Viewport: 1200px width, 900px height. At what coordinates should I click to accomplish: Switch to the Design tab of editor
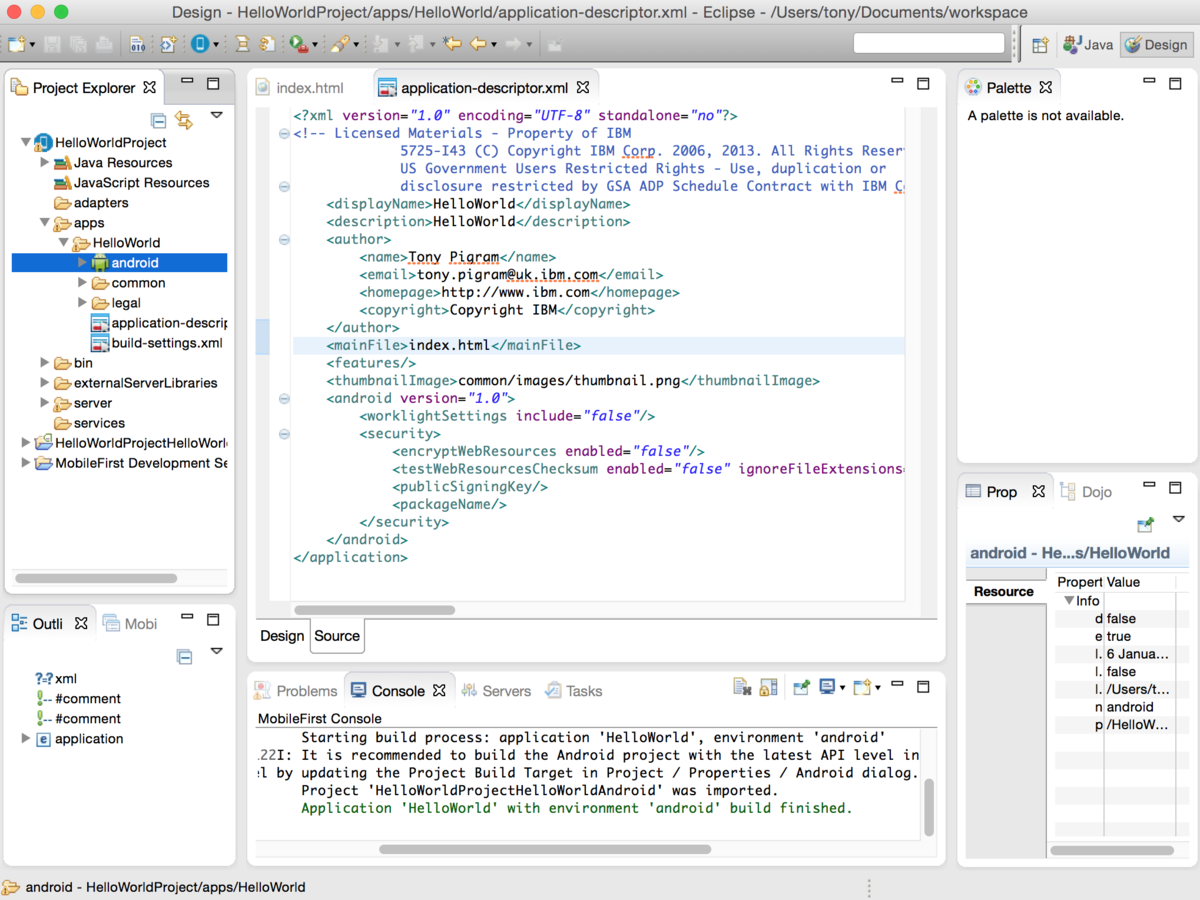[282, 636]
